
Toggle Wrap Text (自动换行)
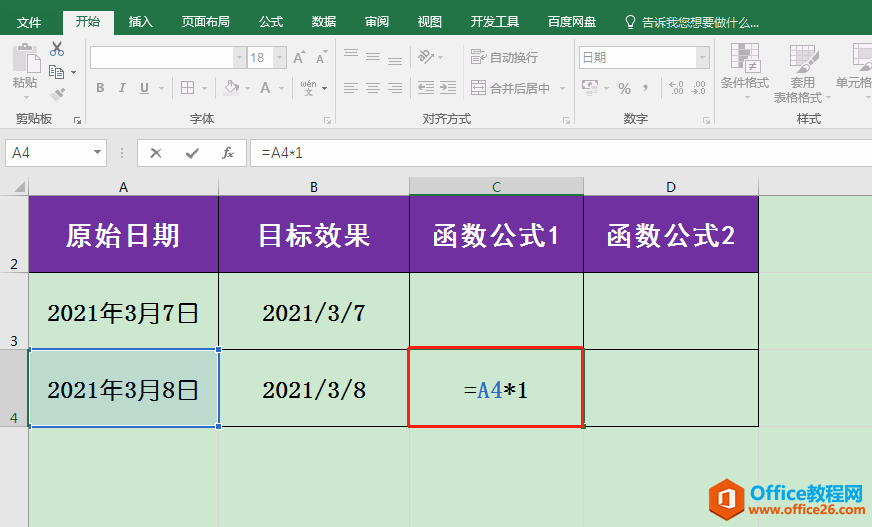pyautogui.click(x=504, y=57)
